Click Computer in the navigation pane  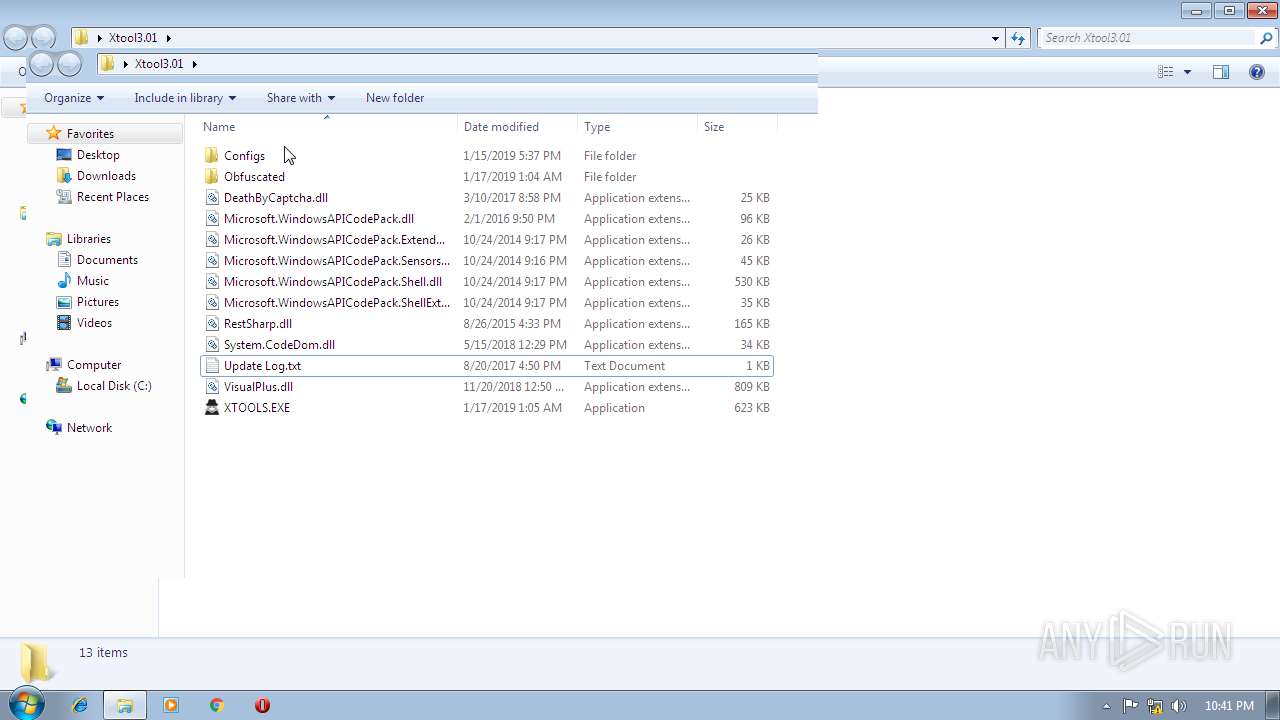(x=94, y=365)
